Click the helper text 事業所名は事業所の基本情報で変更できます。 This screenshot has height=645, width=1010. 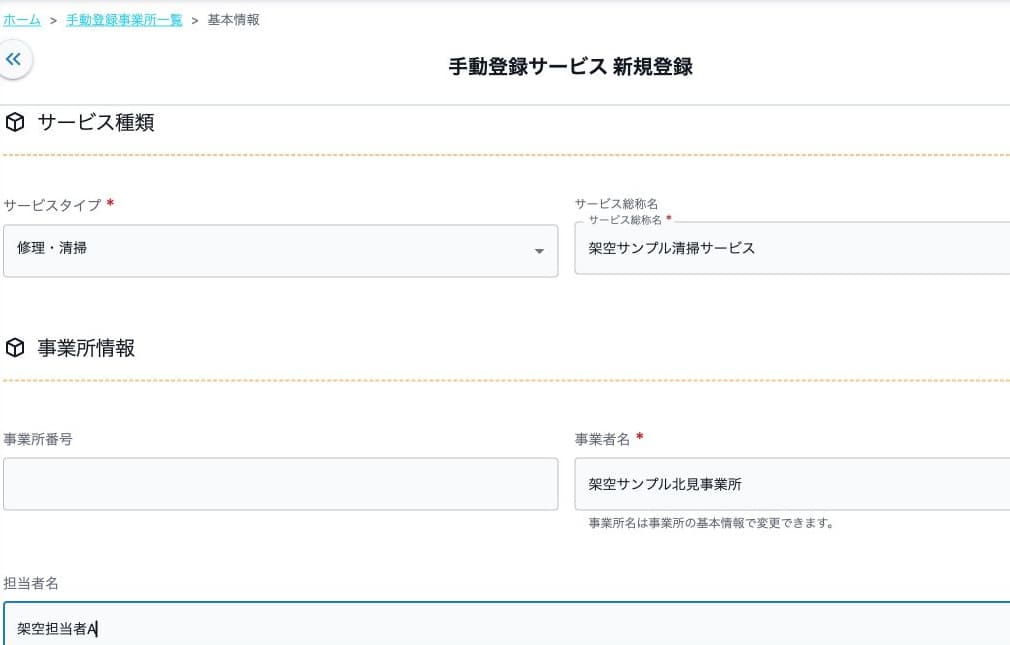coord(712,523)
